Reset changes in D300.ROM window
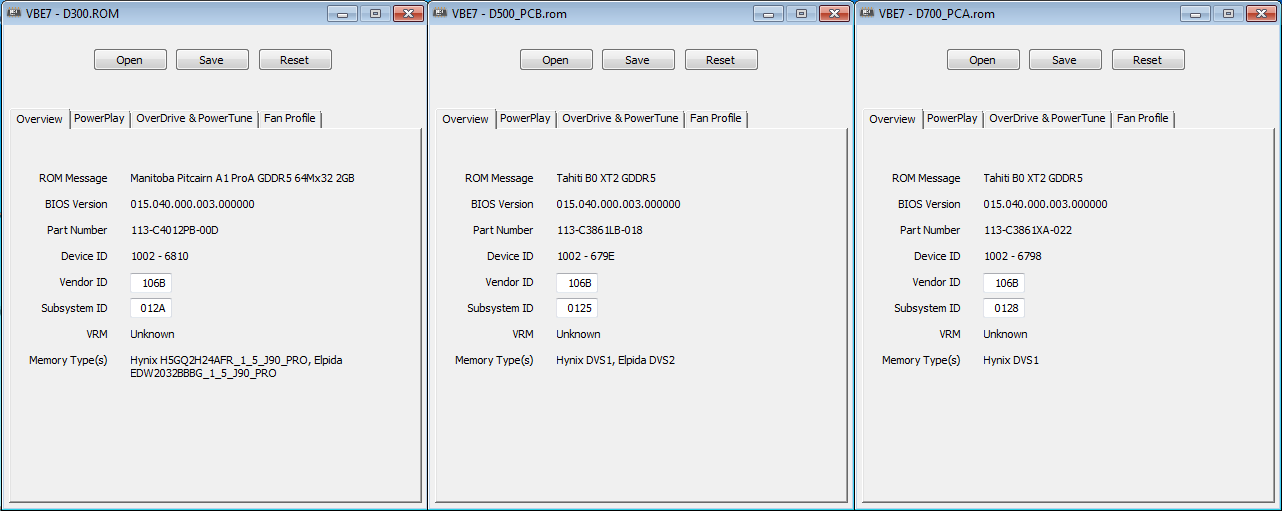Image resolution: width=1282 pixels, height=511 pixels. pyautogui.click(x=295, y=60)
